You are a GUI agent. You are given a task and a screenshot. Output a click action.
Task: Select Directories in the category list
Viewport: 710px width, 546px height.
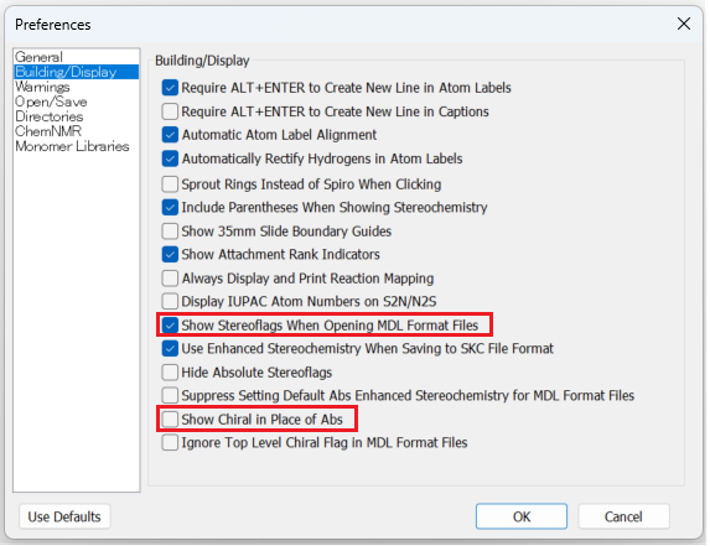click(49, 116)
